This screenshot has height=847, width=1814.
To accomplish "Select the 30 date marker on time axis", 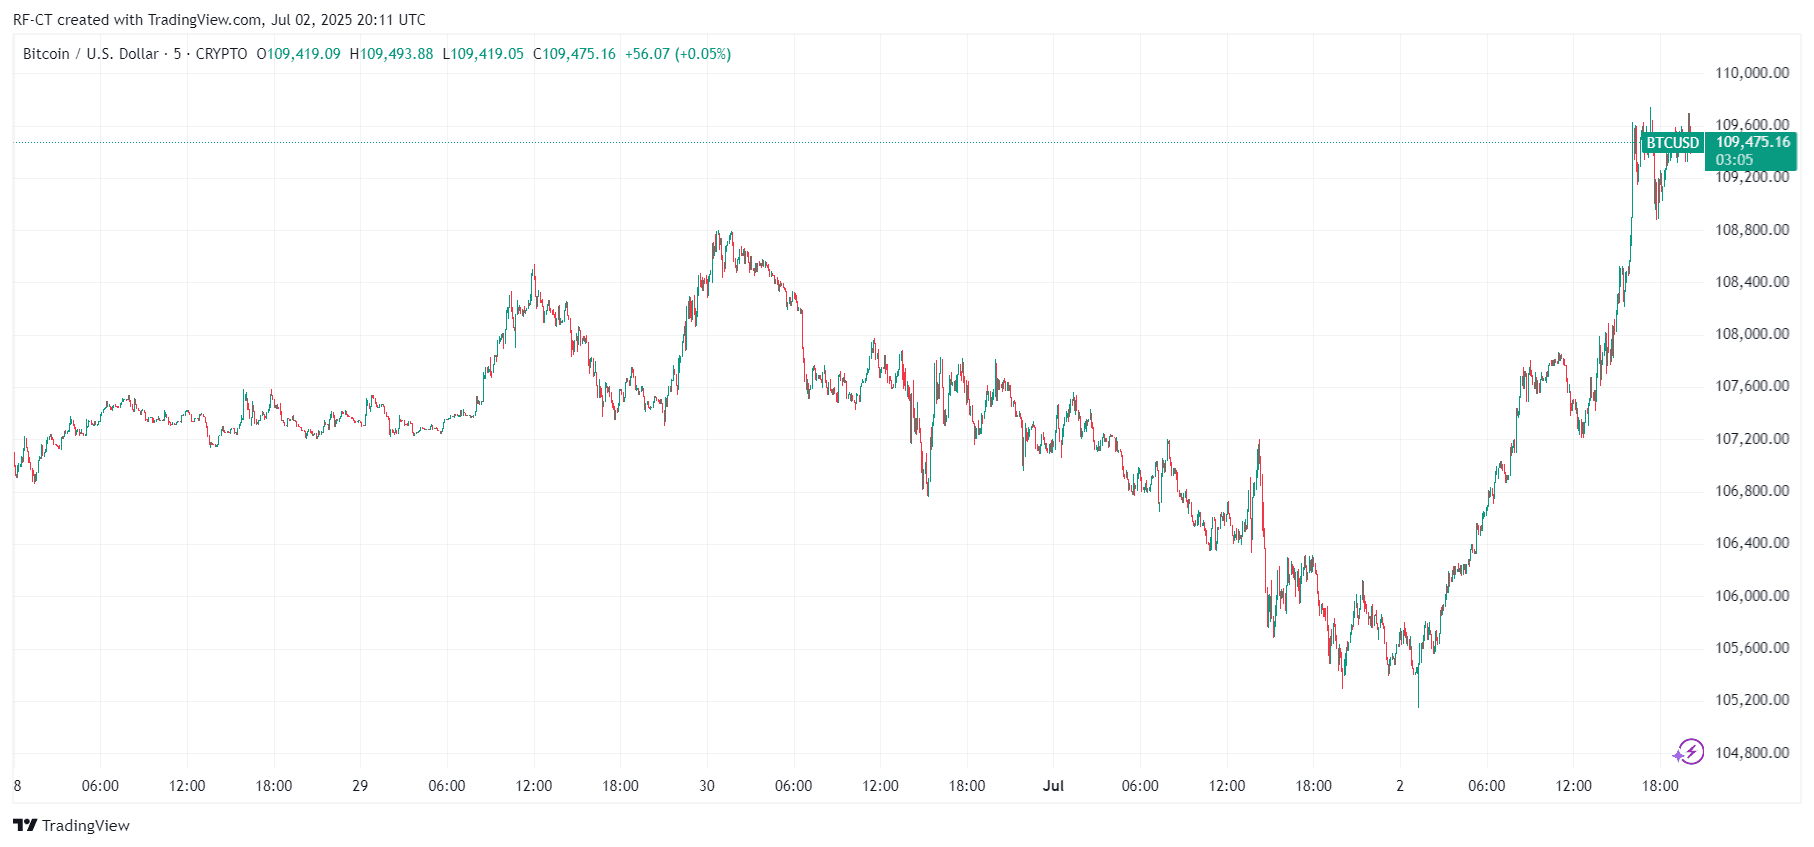I will pos(707,786).
